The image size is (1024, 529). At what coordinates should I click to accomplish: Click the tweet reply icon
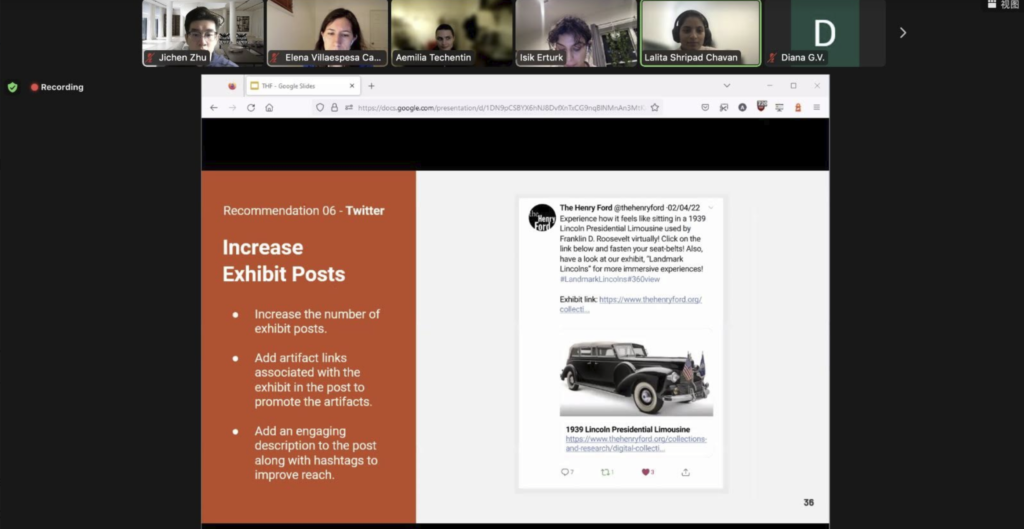[x=567, y=472]
